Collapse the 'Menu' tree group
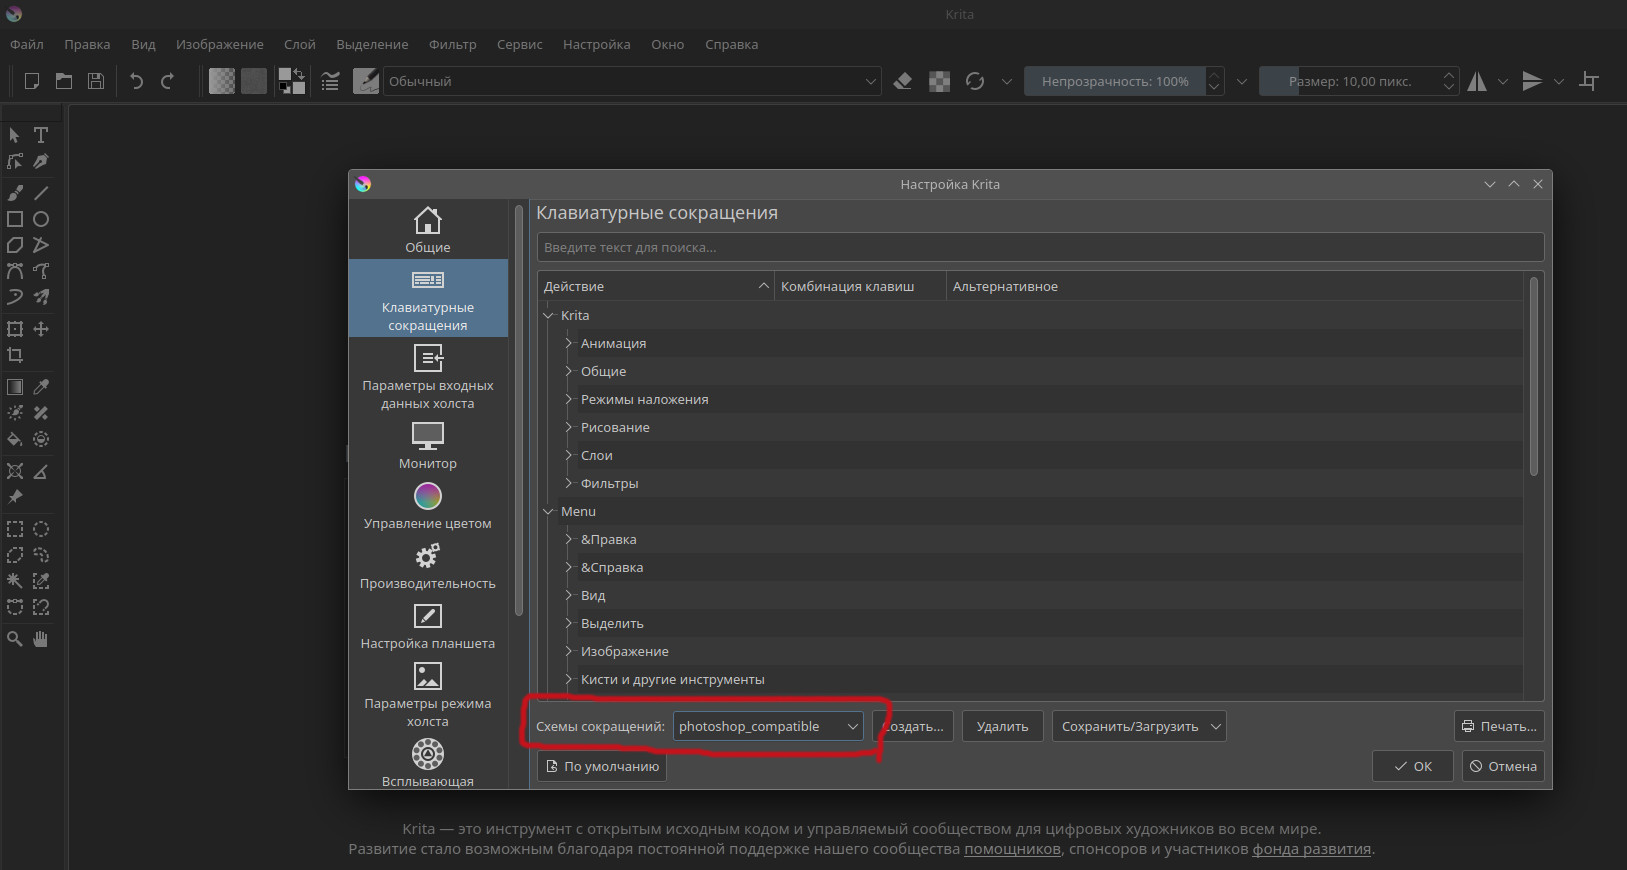This screenshot has width=1627, height=870. 548,511
